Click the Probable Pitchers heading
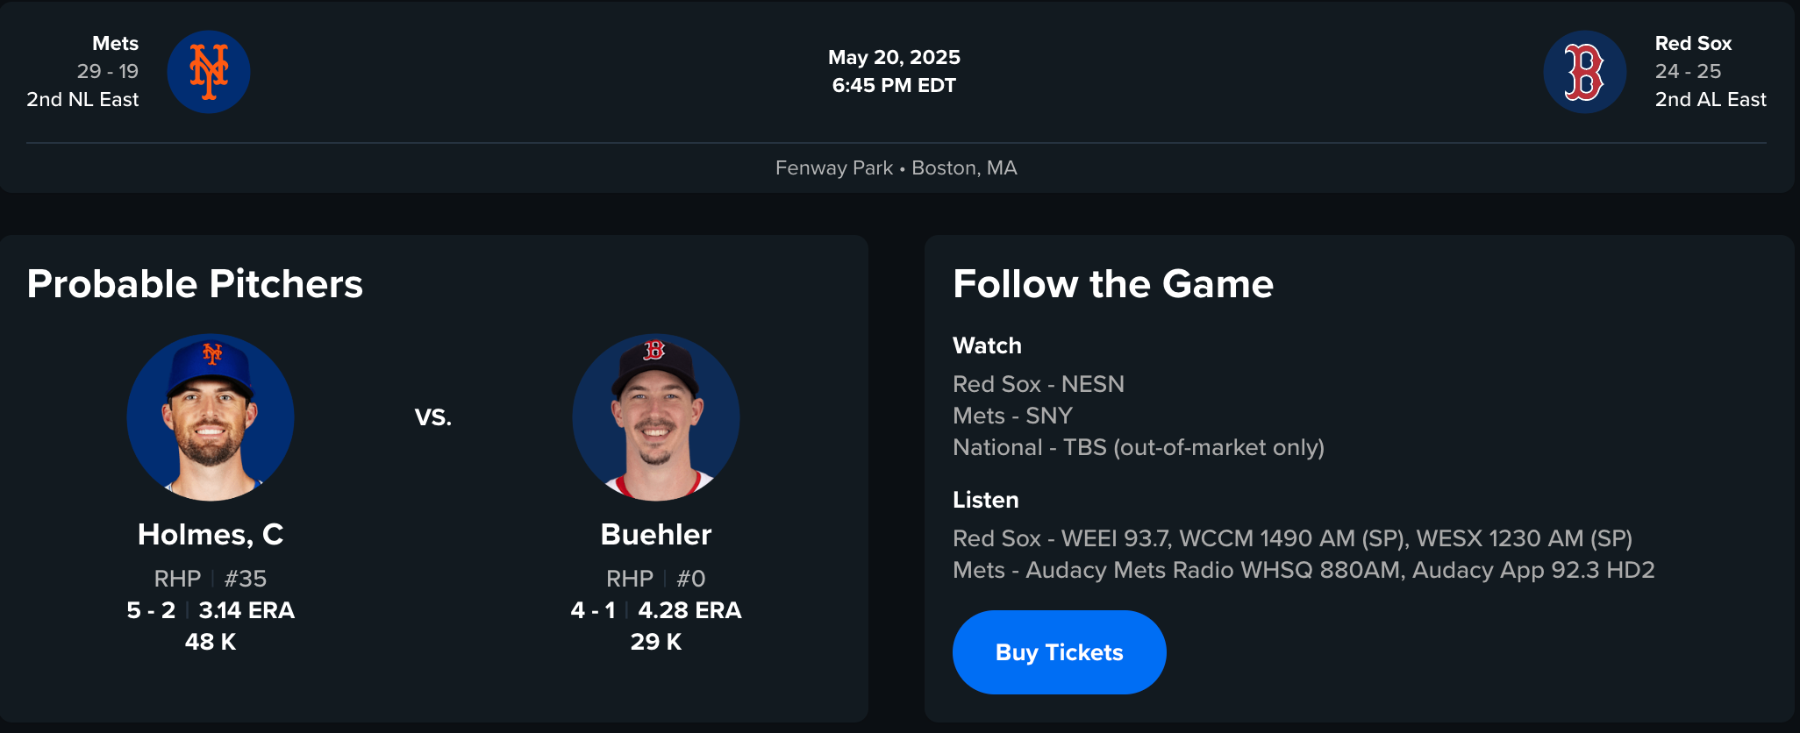 tap(195, 284)
